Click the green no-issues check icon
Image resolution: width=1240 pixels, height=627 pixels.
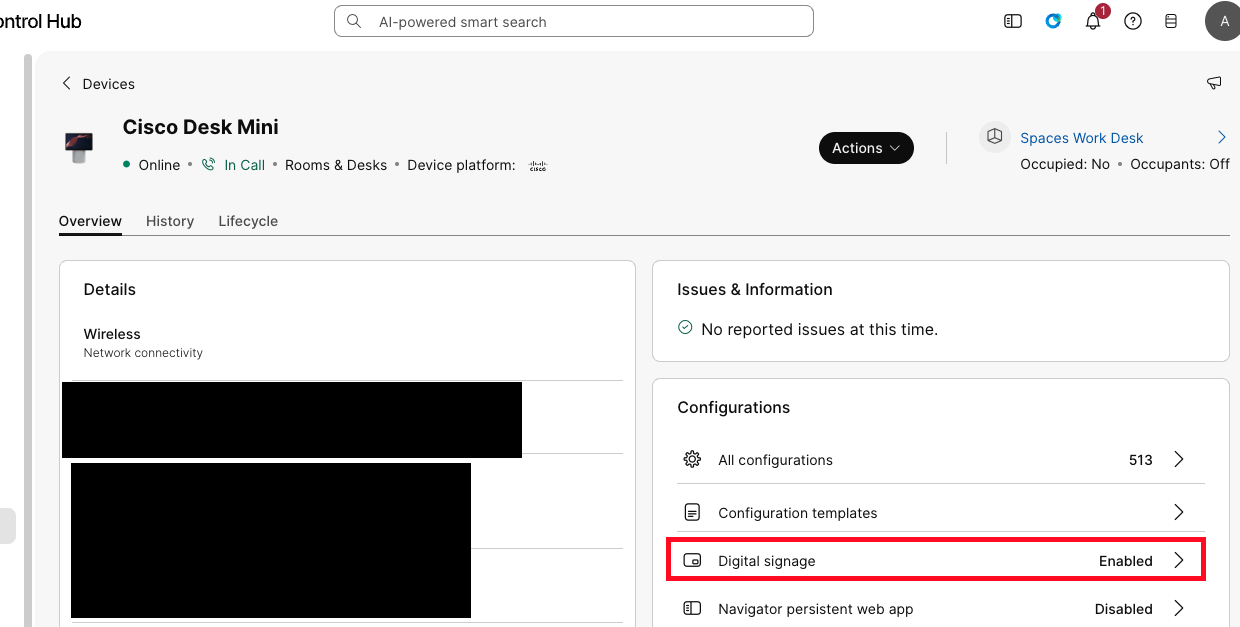[x=685, y=328]
